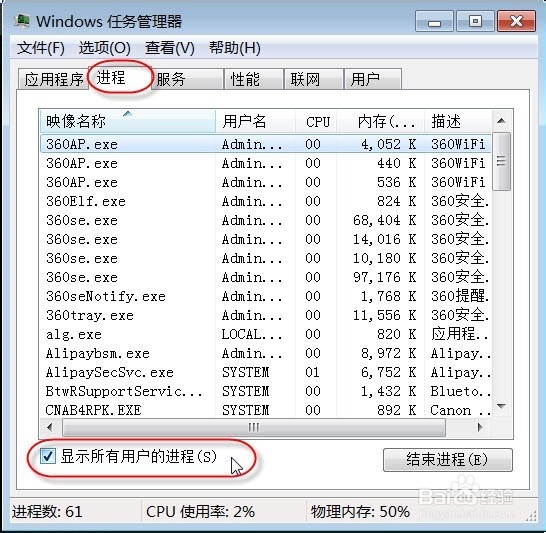
Task: Select the 360AP.exe row with 4,052 K
Action: coord(266,144)
